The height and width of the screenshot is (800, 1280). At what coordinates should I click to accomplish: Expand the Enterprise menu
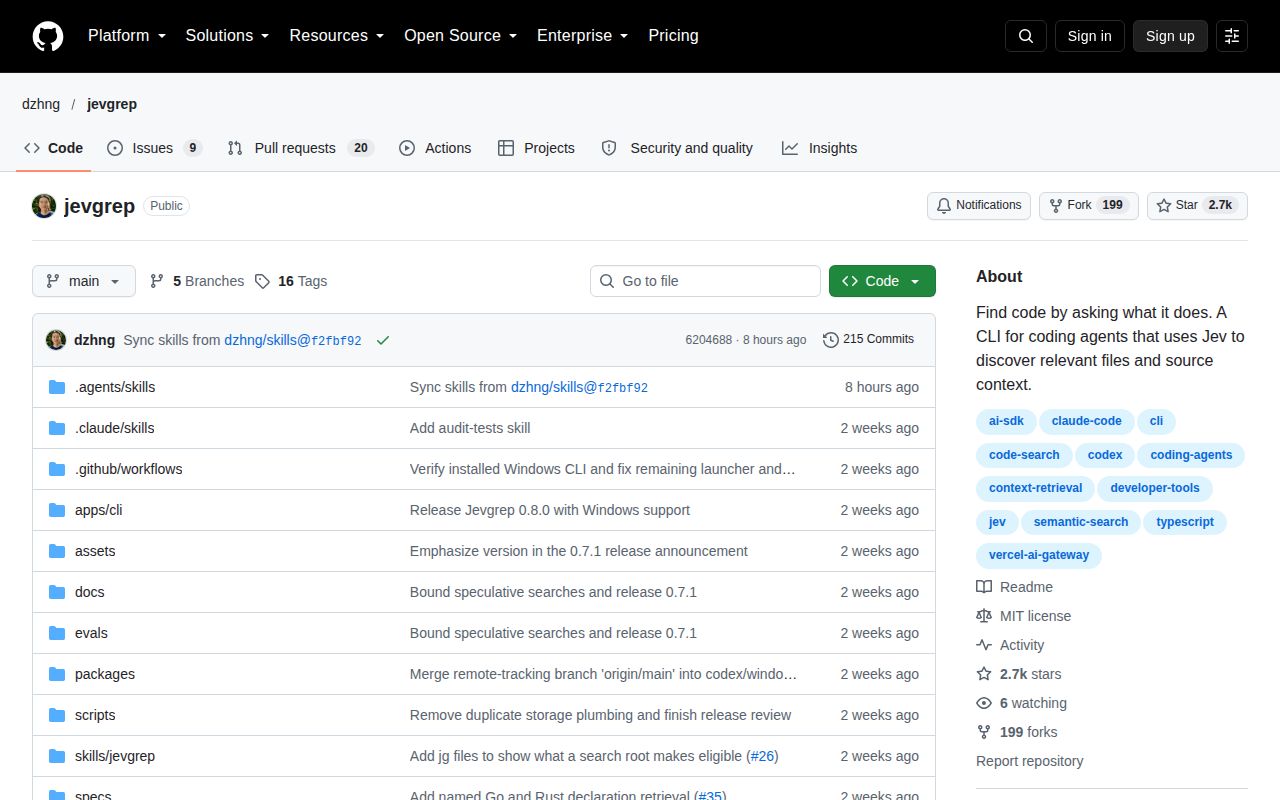[x=582, y=36]
